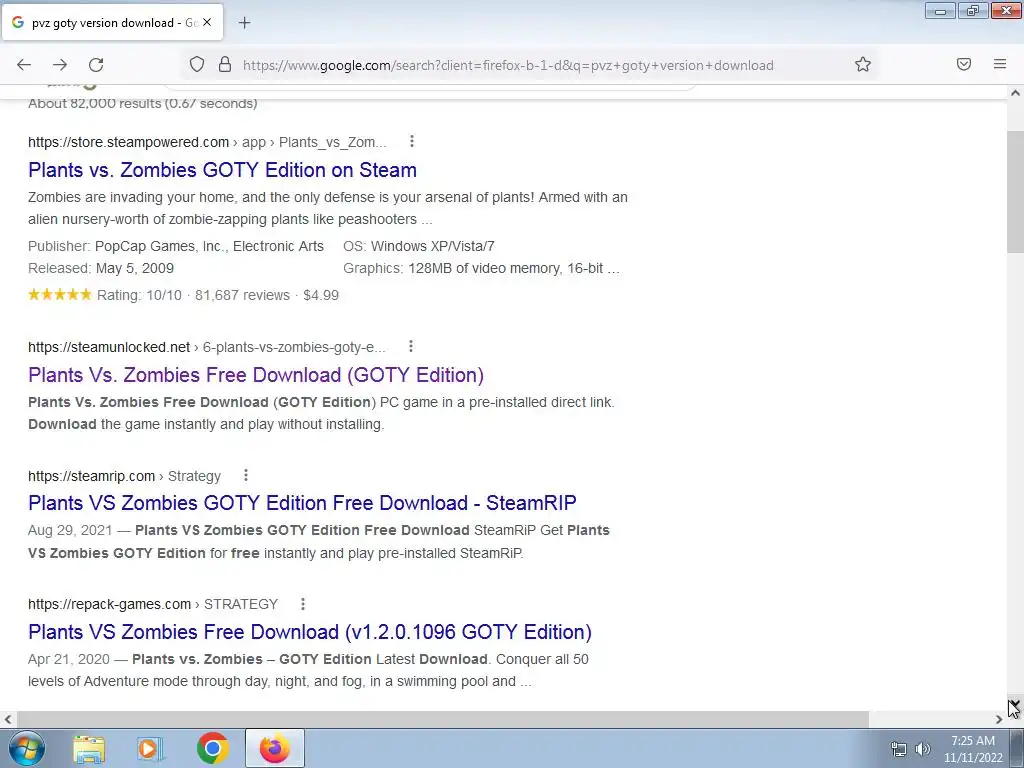Click the vertical scrollbar thumb

(1015, 191)
